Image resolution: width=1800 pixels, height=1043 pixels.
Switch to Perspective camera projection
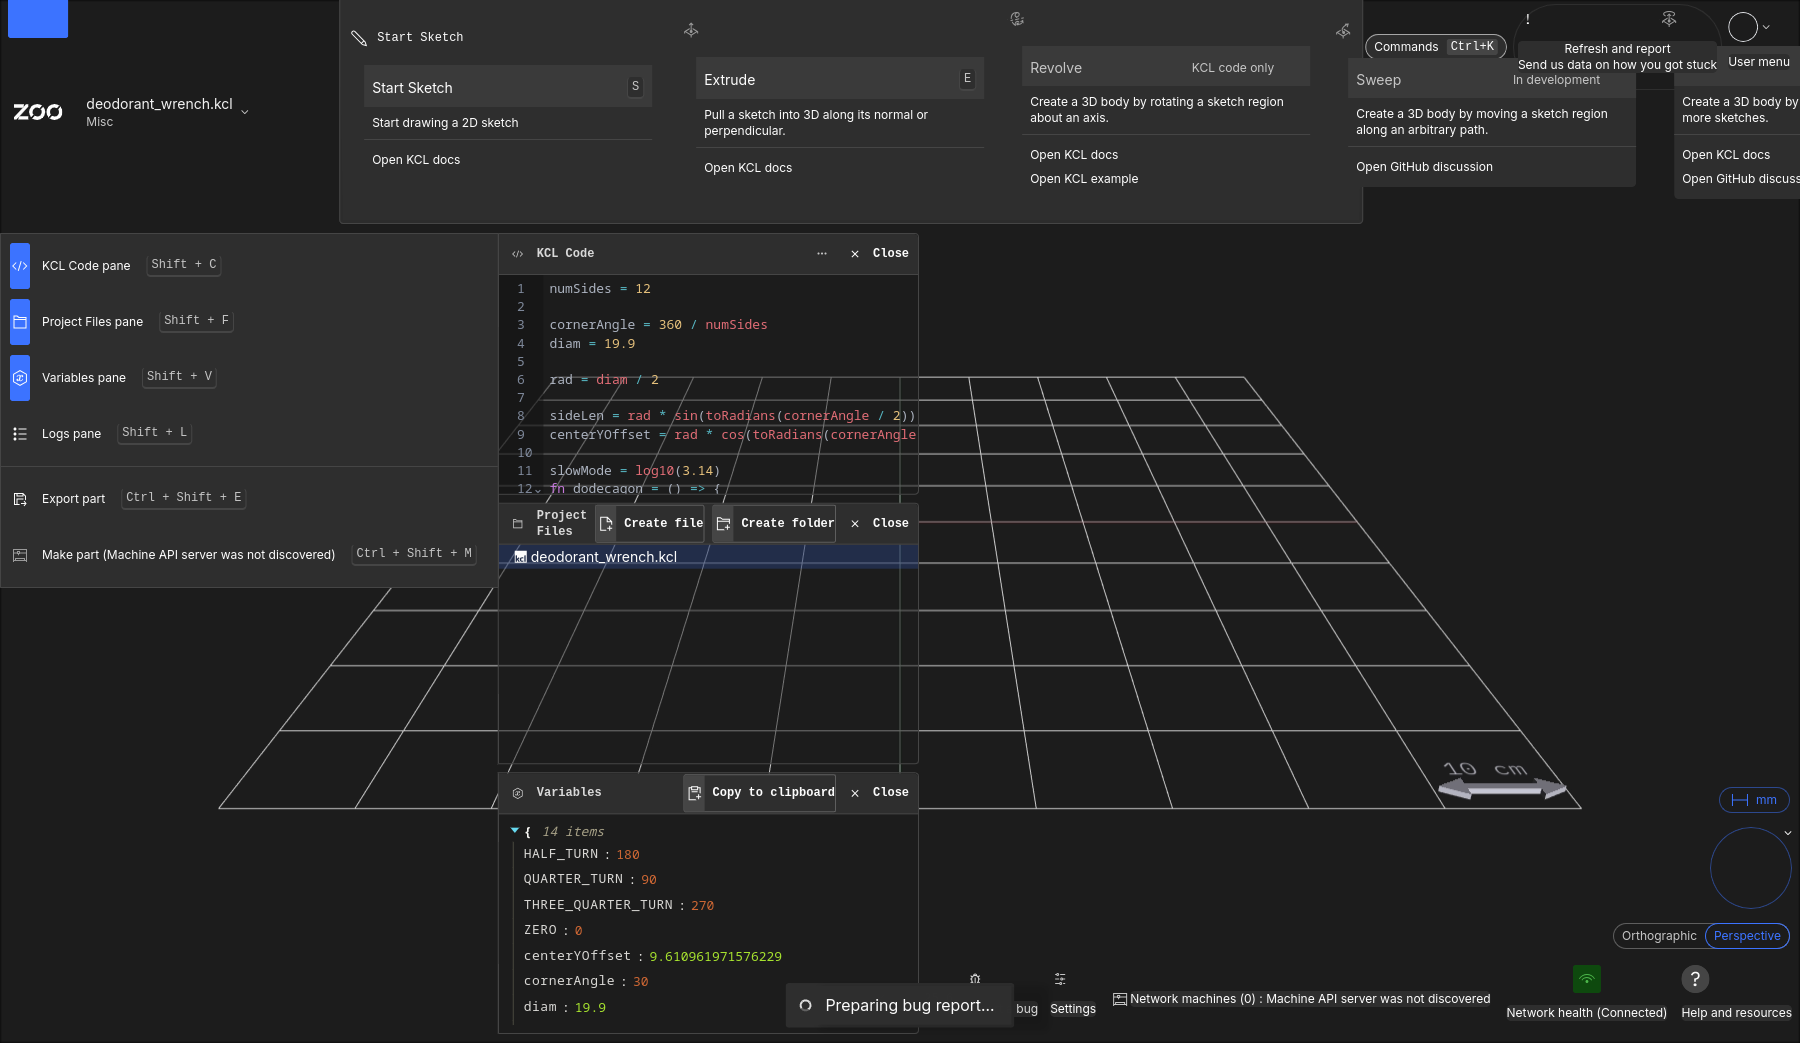pos(1747,936)
